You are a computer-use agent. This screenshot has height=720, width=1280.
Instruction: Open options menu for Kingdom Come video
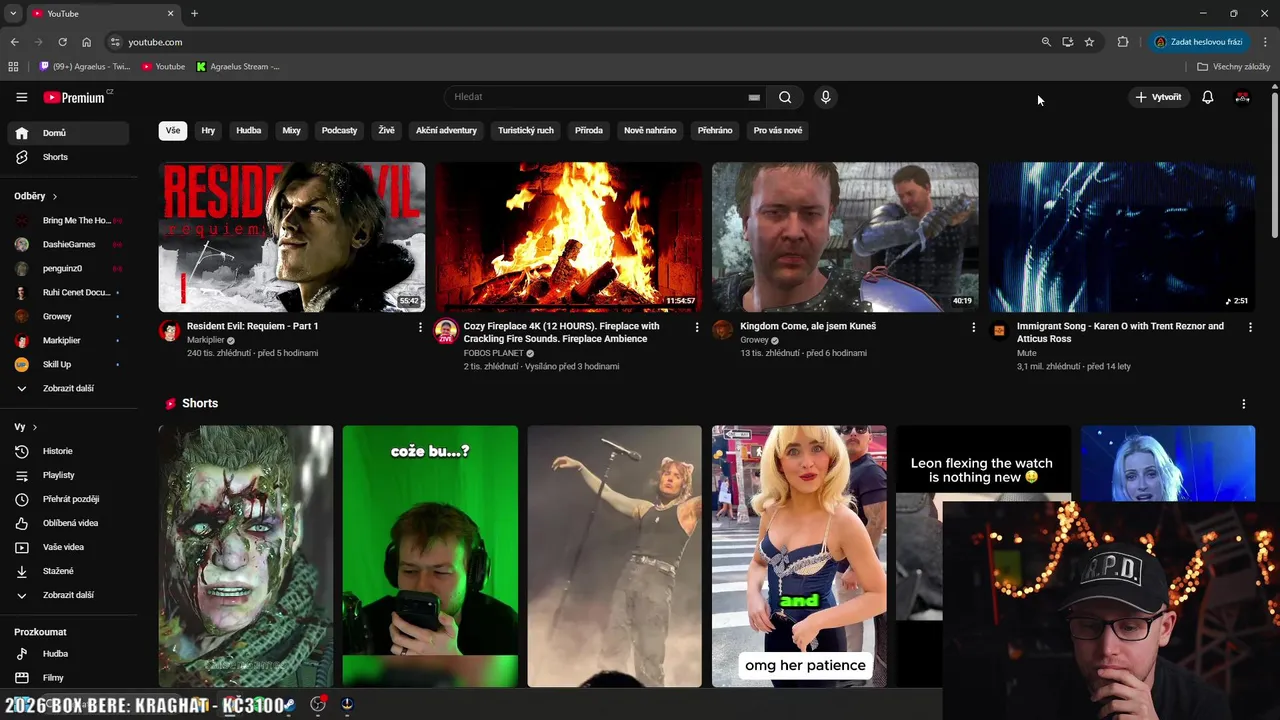(973, 327)
